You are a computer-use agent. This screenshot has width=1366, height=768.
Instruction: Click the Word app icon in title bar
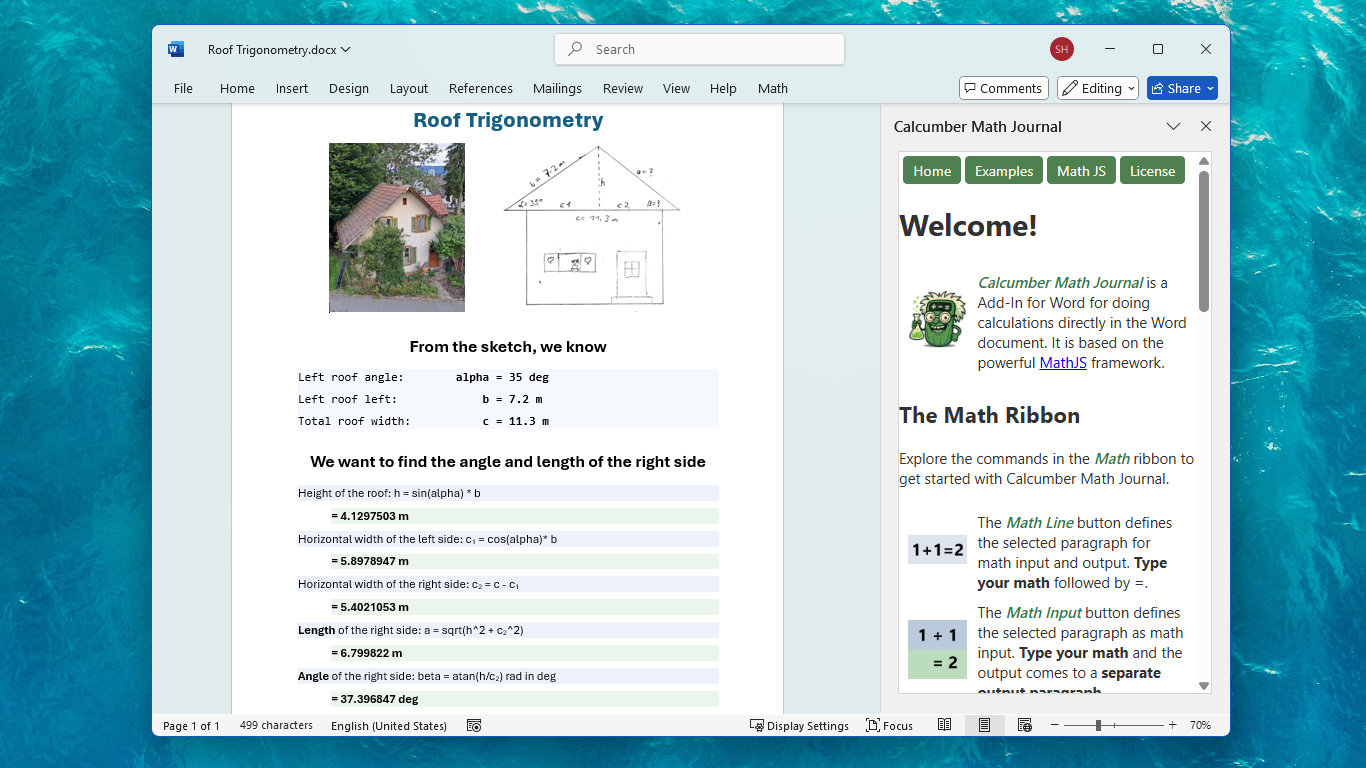point(176,49)
